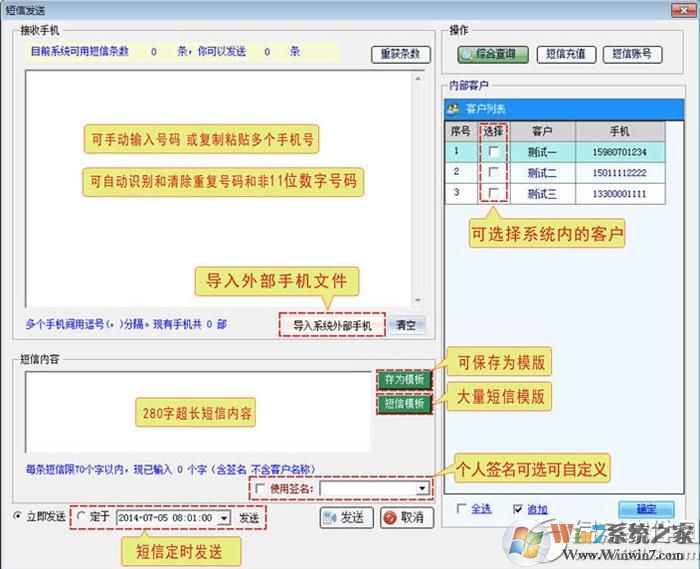This screenshot has width=700, height=569.
Task: Click the 确定 confirm button
Action: coord(646,509)
